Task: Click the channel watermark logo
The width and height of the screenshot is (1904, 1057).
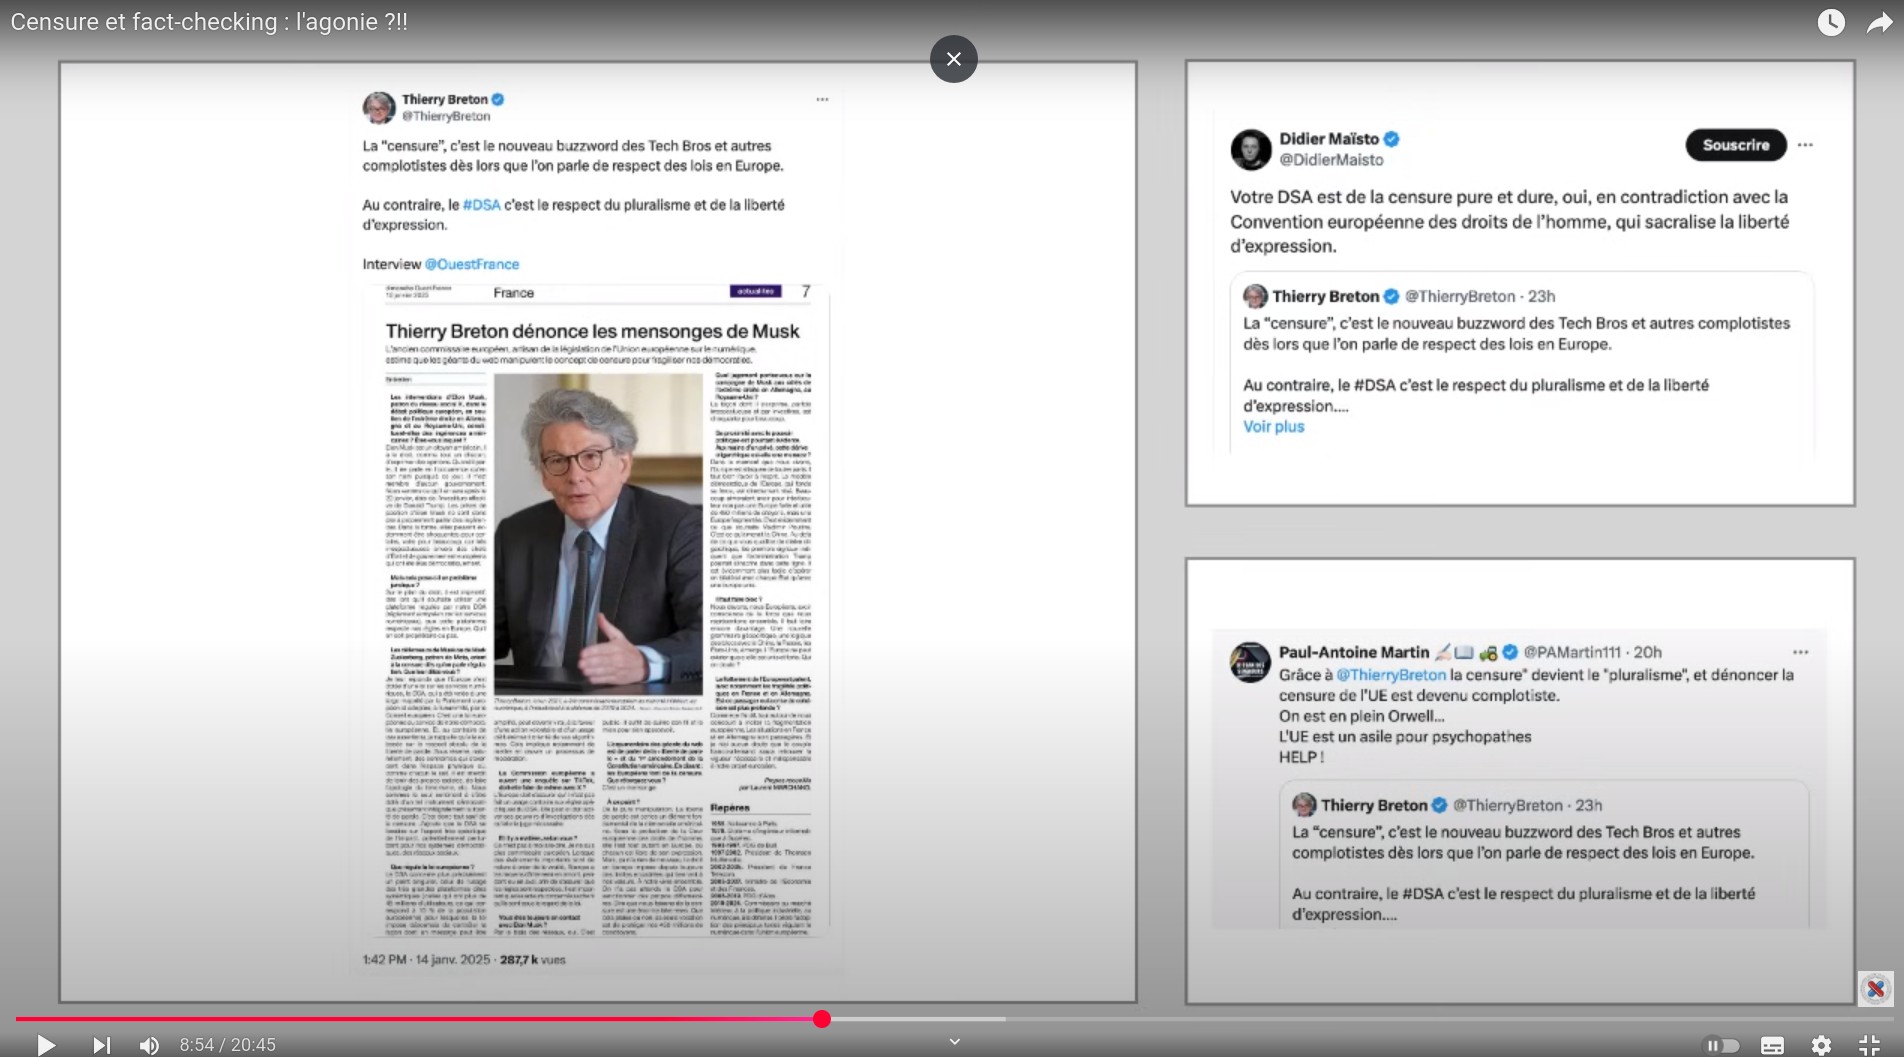Action: 1875,989
